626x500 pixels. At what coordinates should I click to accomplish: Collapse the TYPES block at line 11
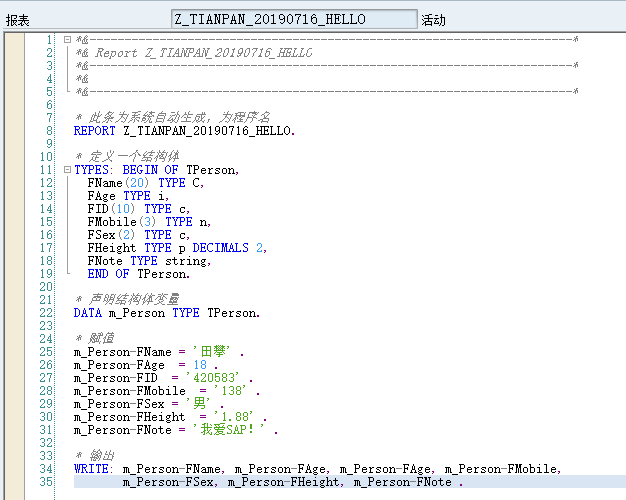(67, 169)
